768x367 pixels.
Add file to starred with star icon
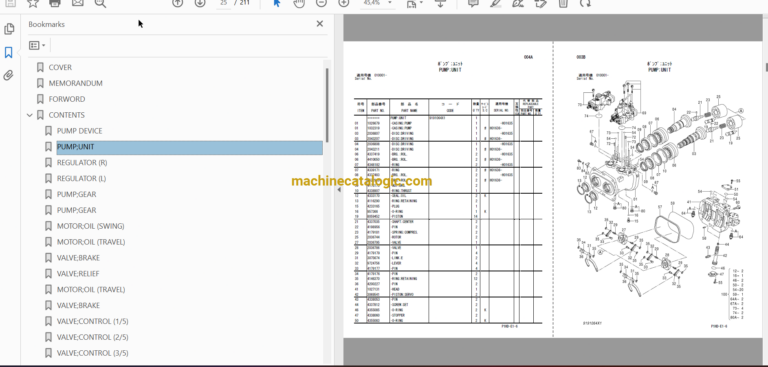[x=32, y=3]
